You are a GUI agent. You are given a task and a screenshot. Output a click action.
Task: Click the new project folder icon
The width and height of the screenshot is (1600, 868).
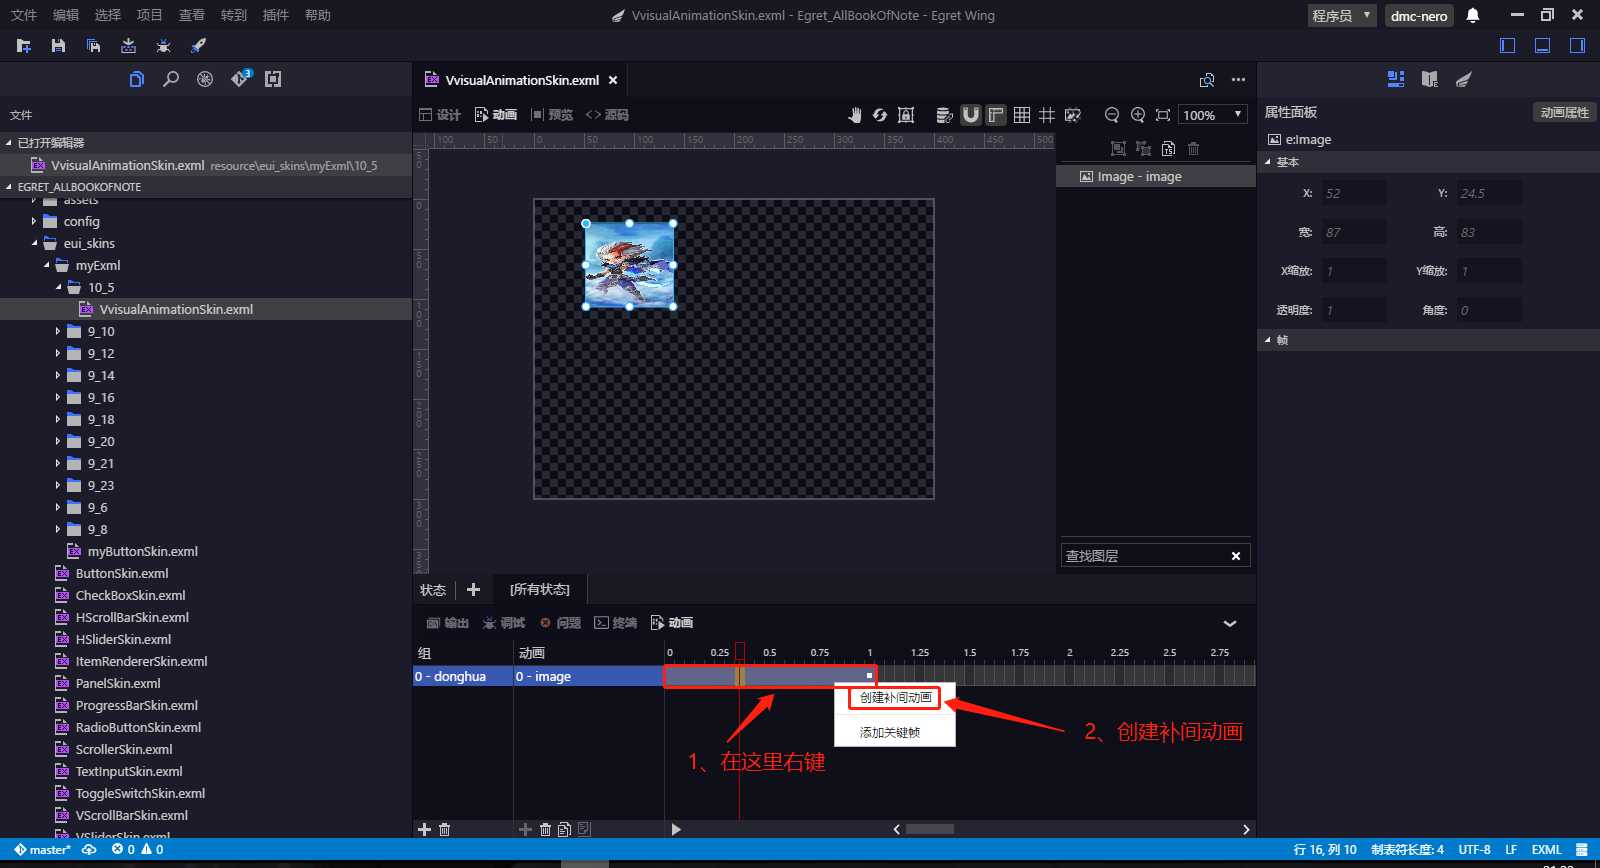coord(24,46)
